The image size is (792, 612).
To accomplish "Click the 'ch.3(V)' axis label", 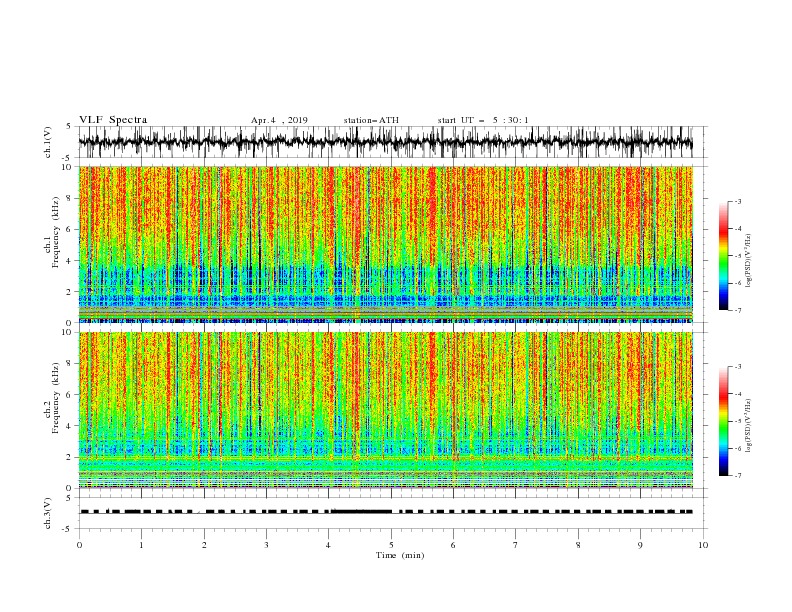I will tap(48, 513).
